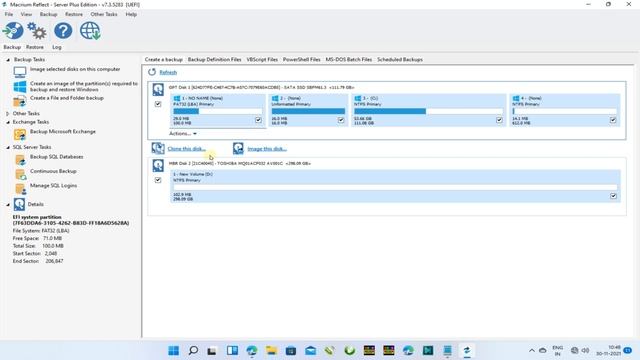Click the Image this disk icon
Image resolution: width=640 pixels, height=360 pixels.
coord(238,148)
